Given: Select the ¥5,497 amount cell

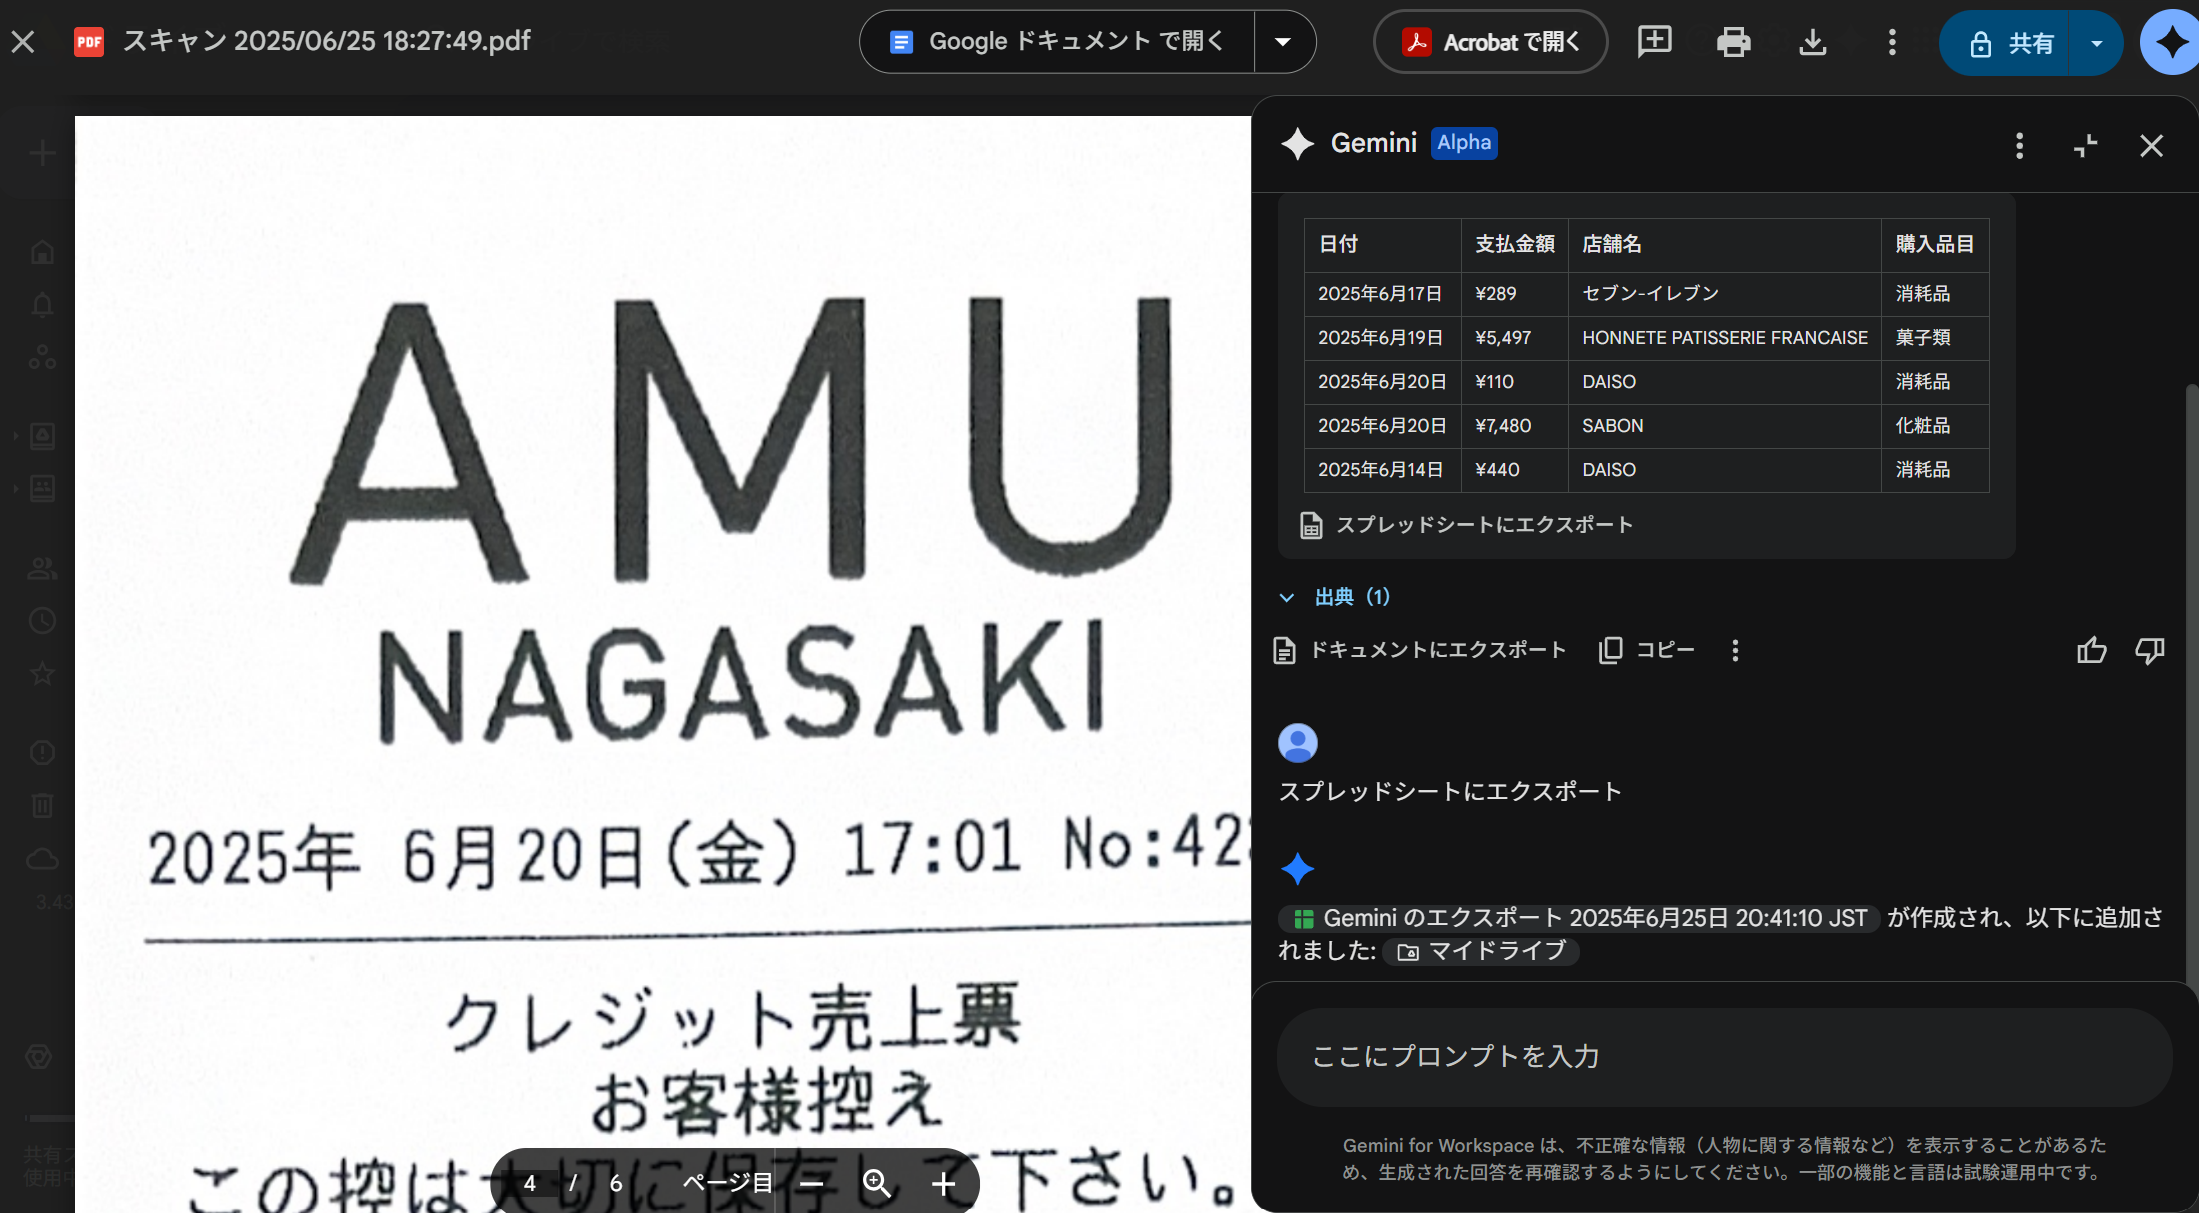Looking at the screenshot, I should click(1514, 338).
